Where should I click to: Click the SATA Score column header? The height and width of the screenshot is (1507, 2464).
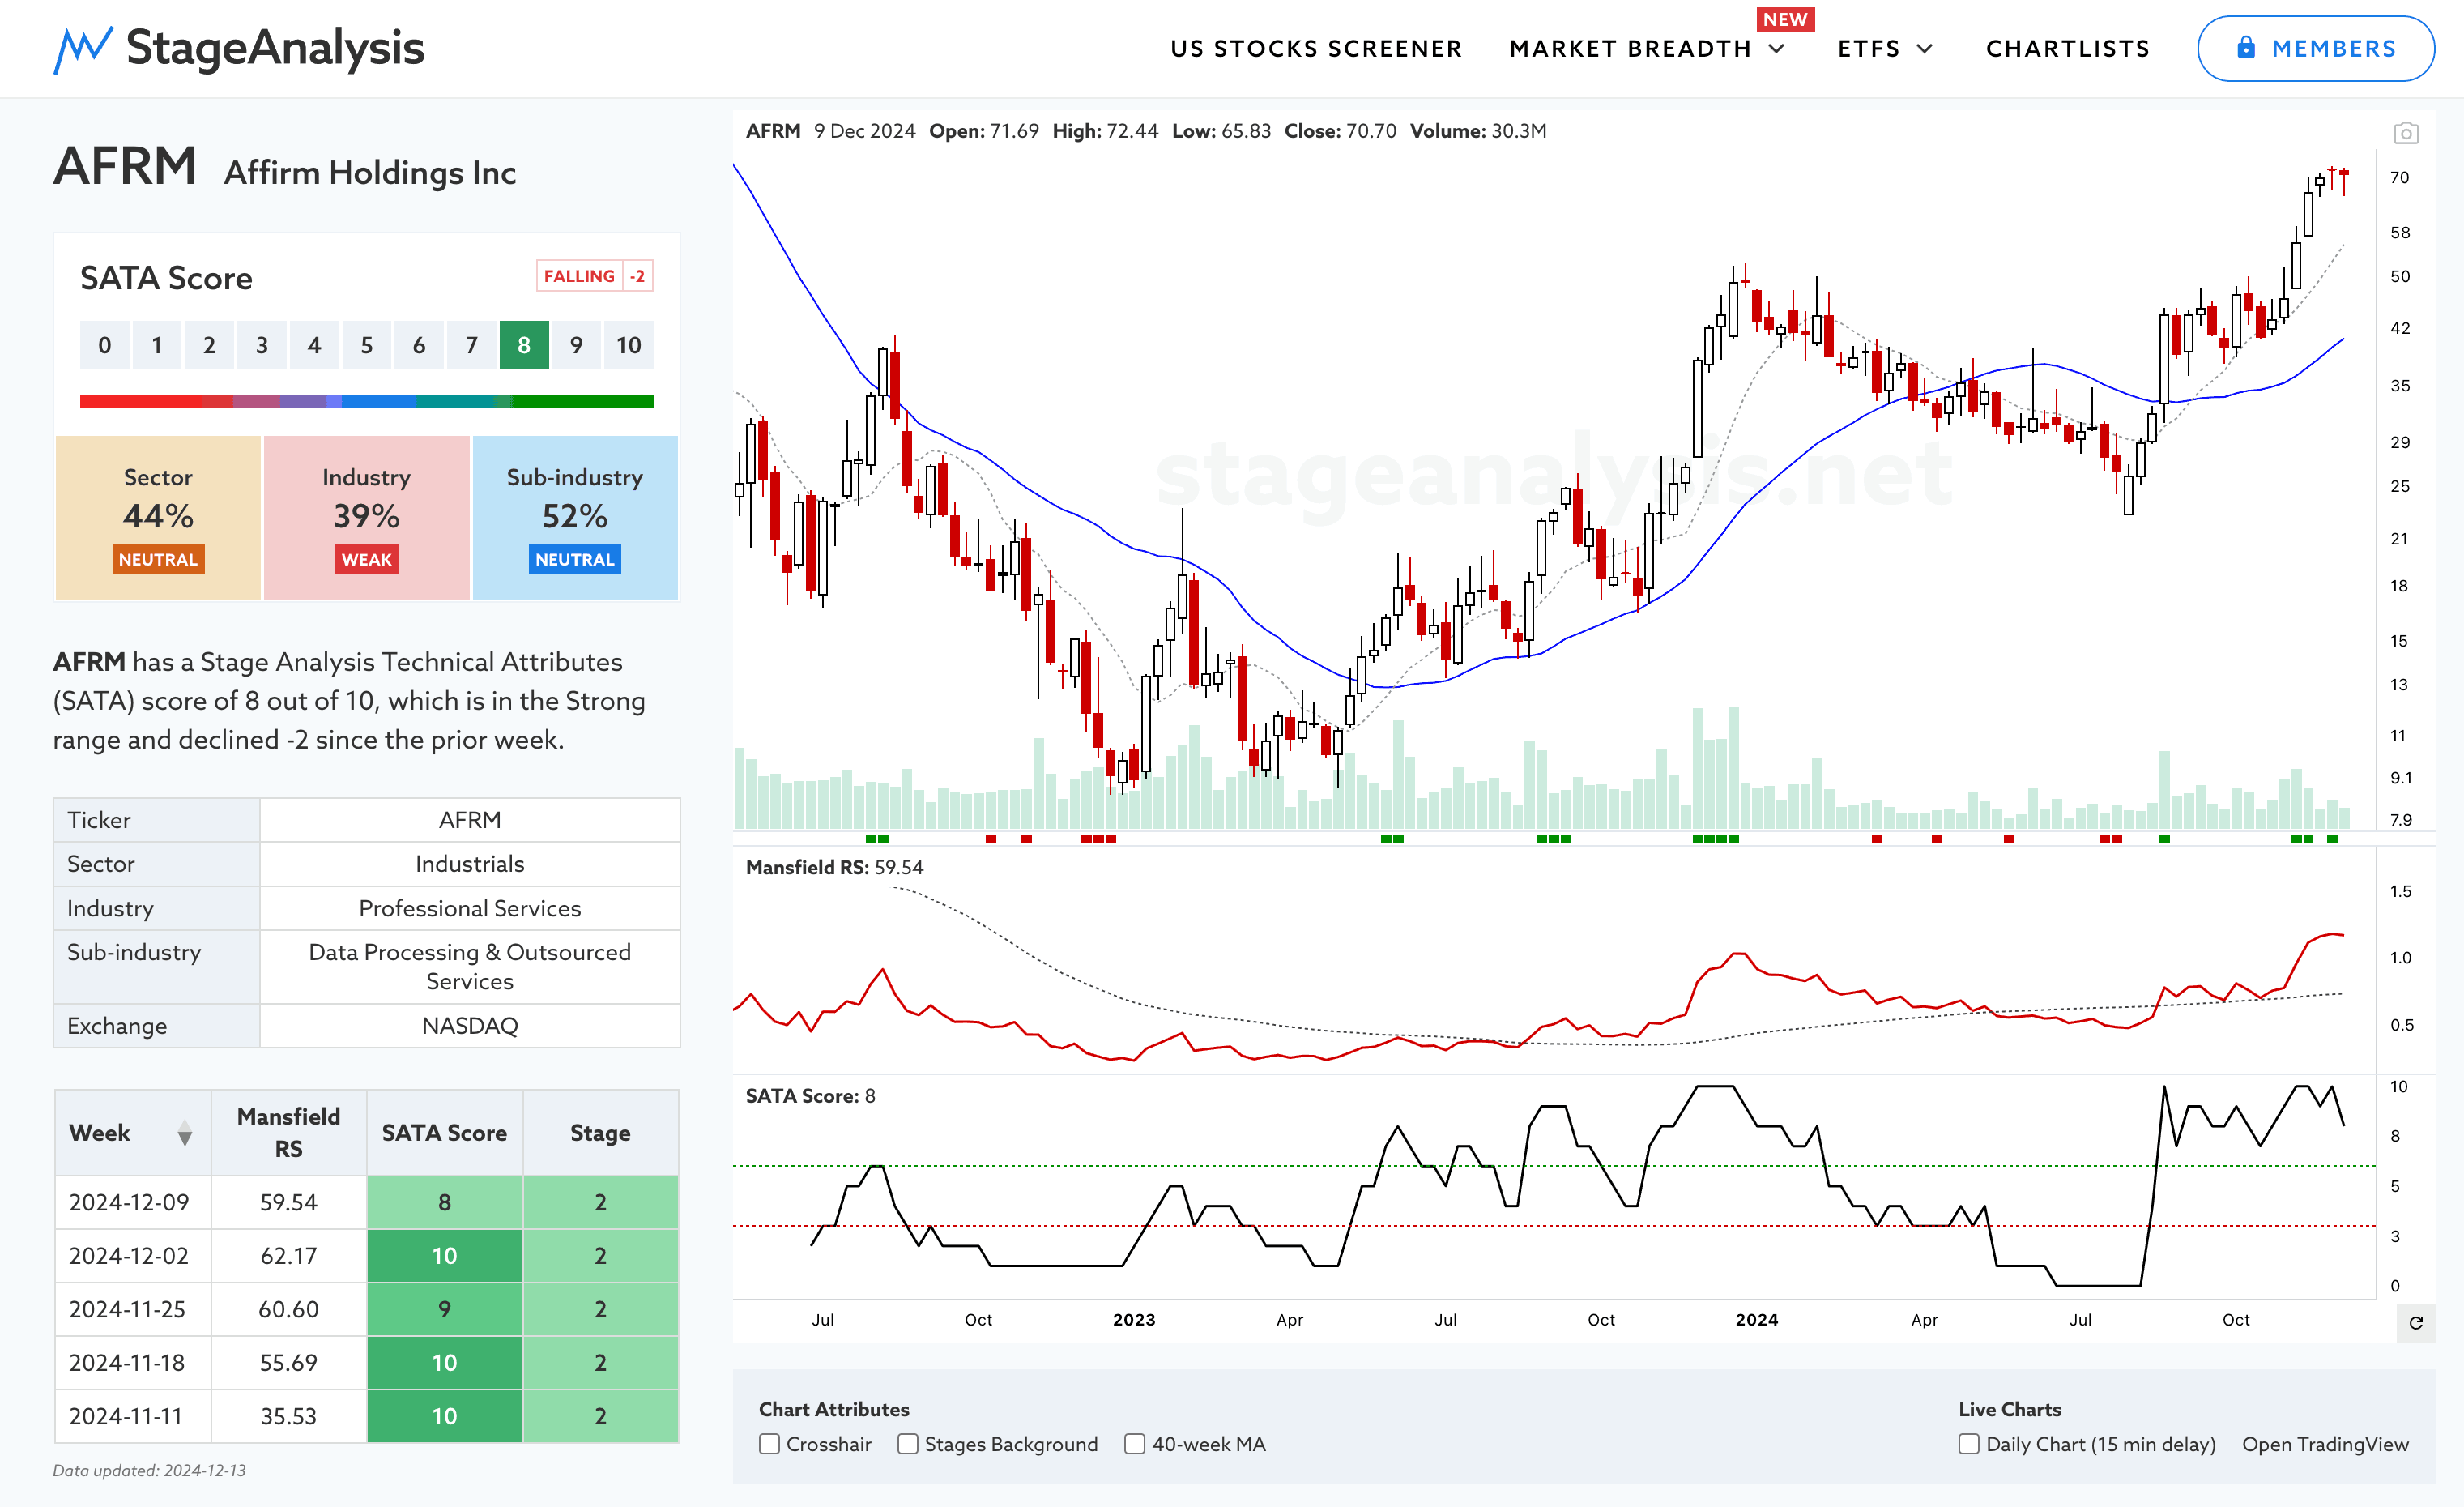444,1132
